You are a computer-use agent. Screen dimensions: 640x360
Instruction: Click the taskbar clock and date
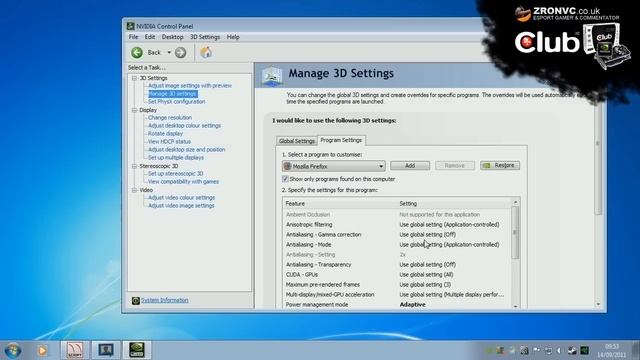point(612,351)
